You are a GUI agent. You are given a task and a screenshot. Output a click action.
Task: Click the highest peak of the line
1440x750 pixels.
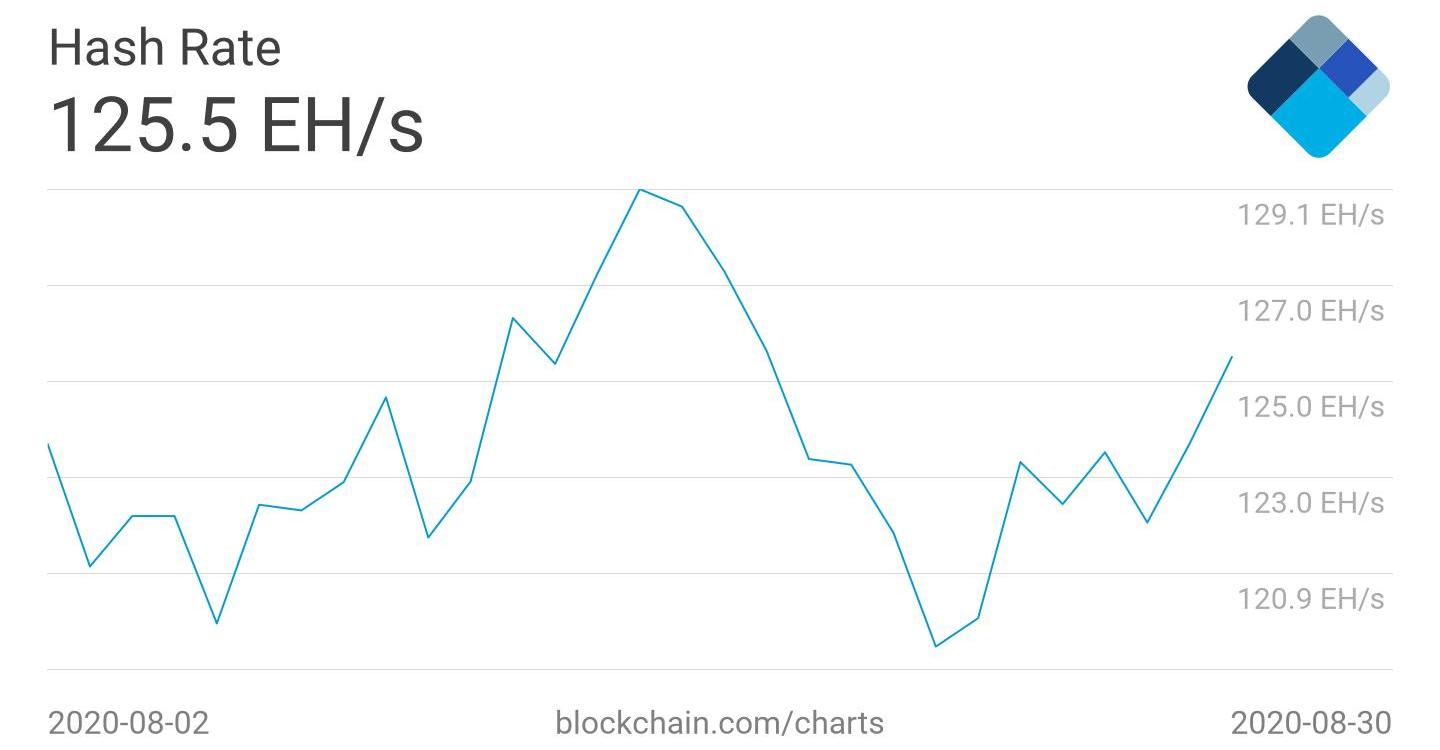point(639,190)
